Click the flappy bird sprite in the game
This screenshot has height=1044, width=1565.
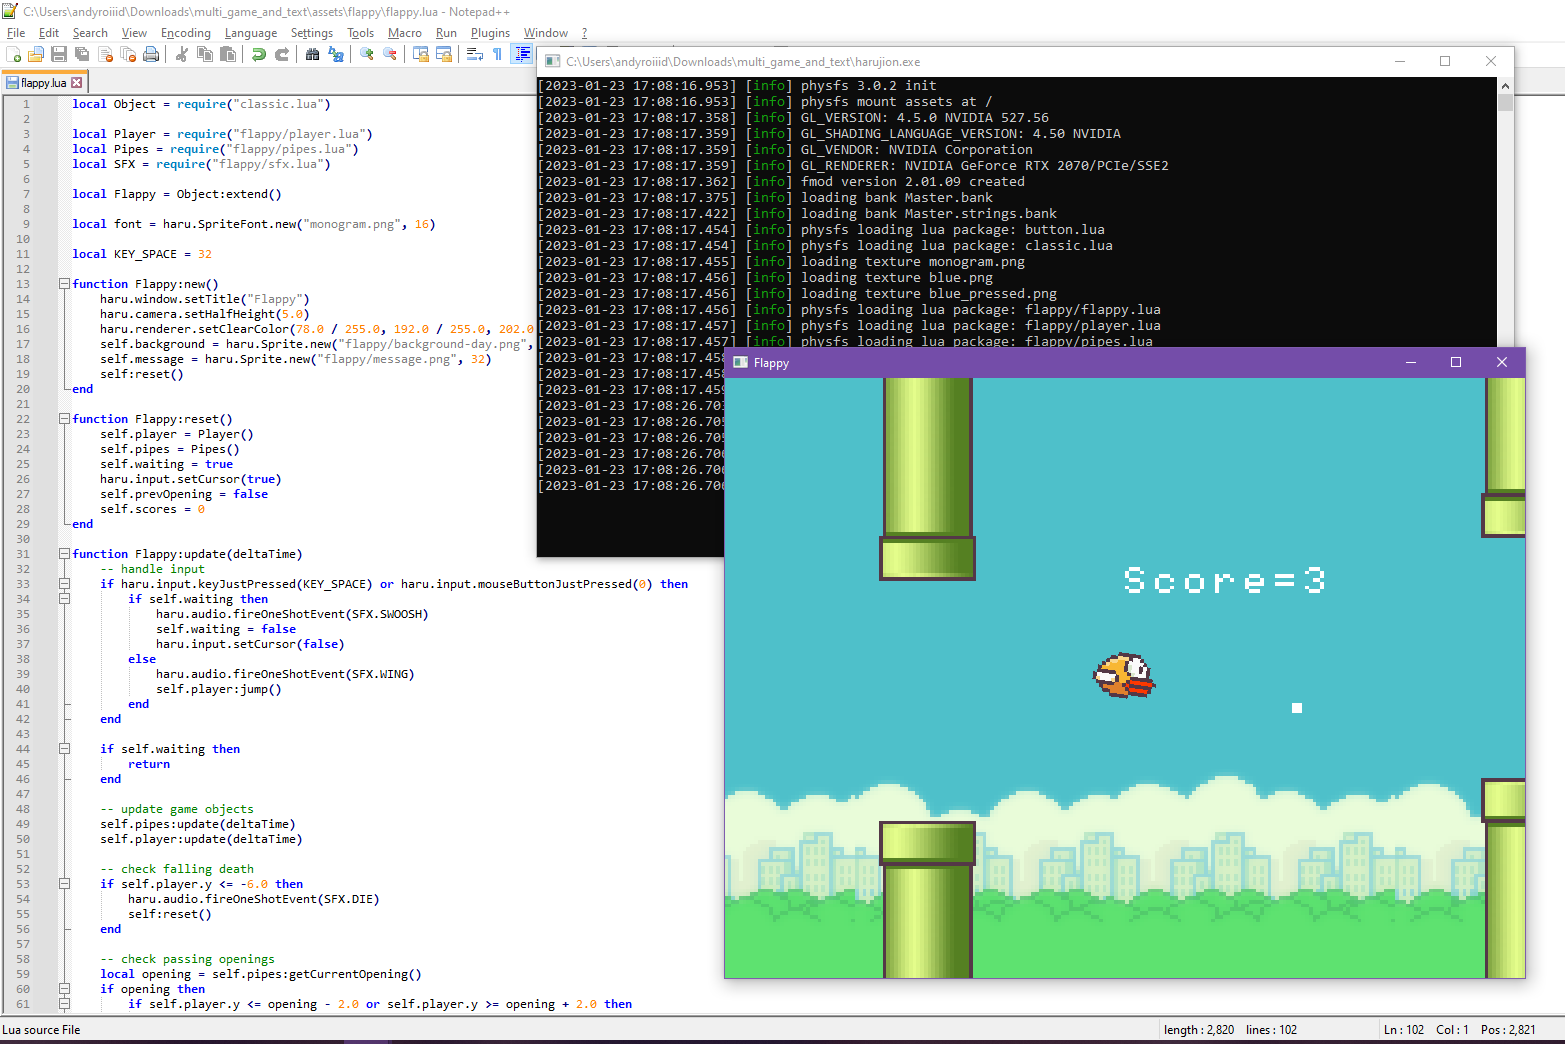tap(1124, 676)
